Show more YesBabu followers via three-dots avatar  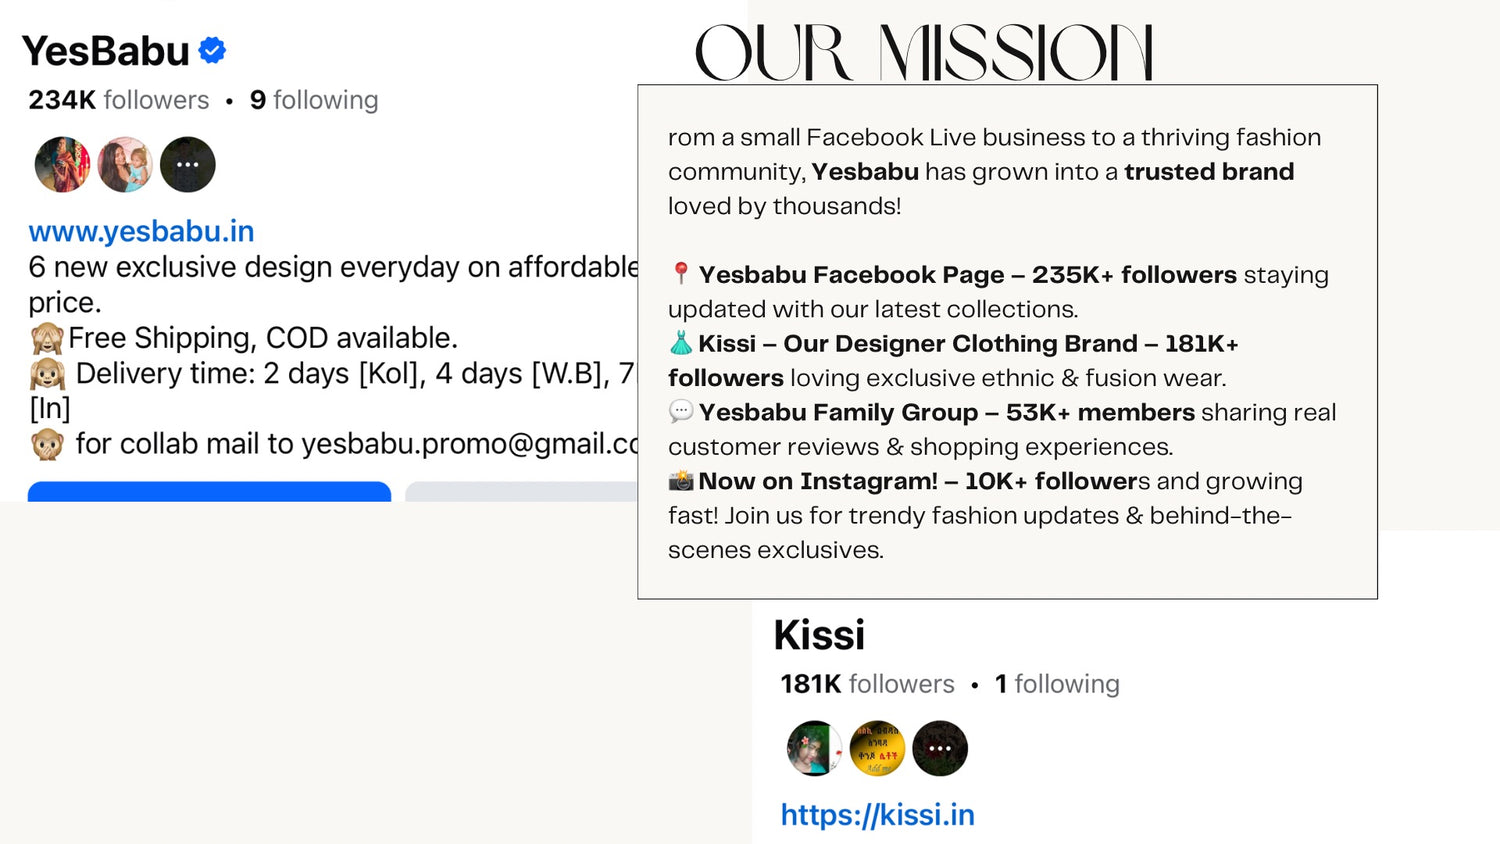(x=188, y=164)
